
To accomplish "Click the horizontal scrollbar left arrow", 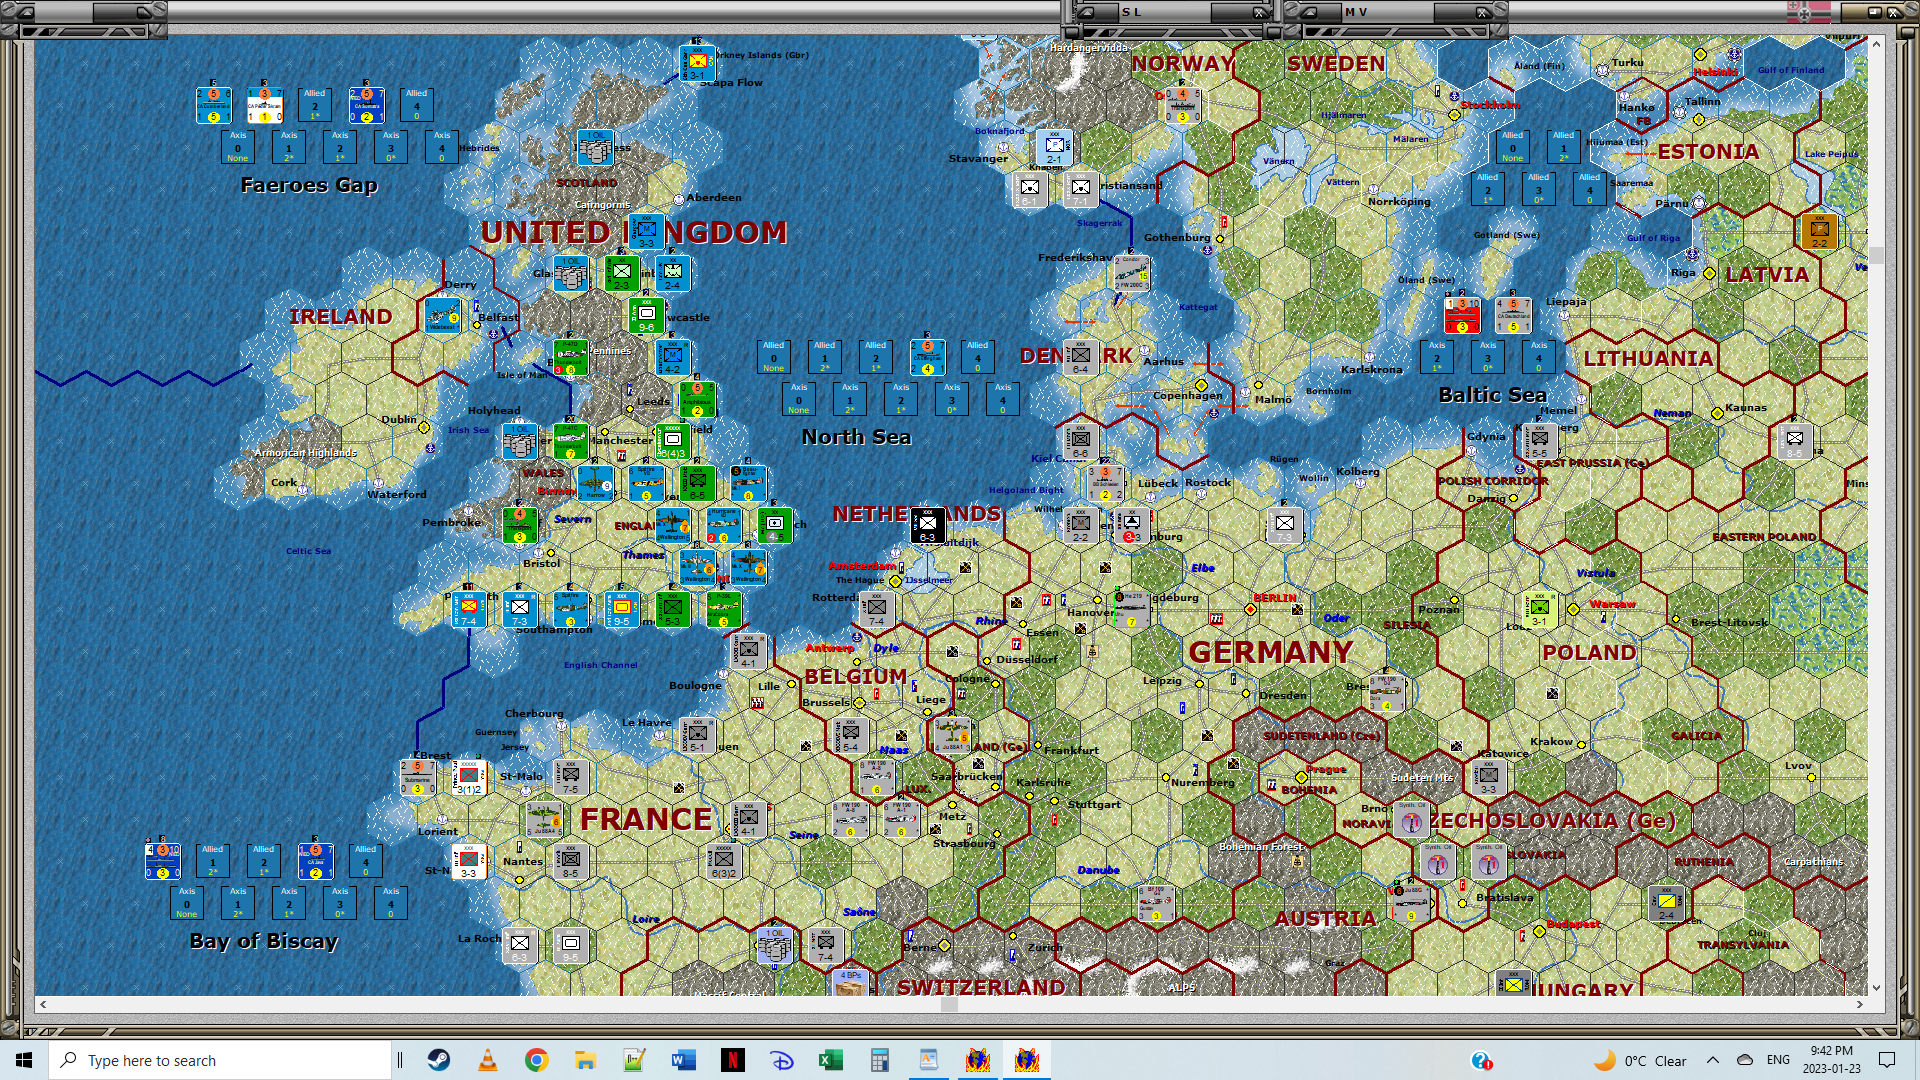I will click(42, 1004).
